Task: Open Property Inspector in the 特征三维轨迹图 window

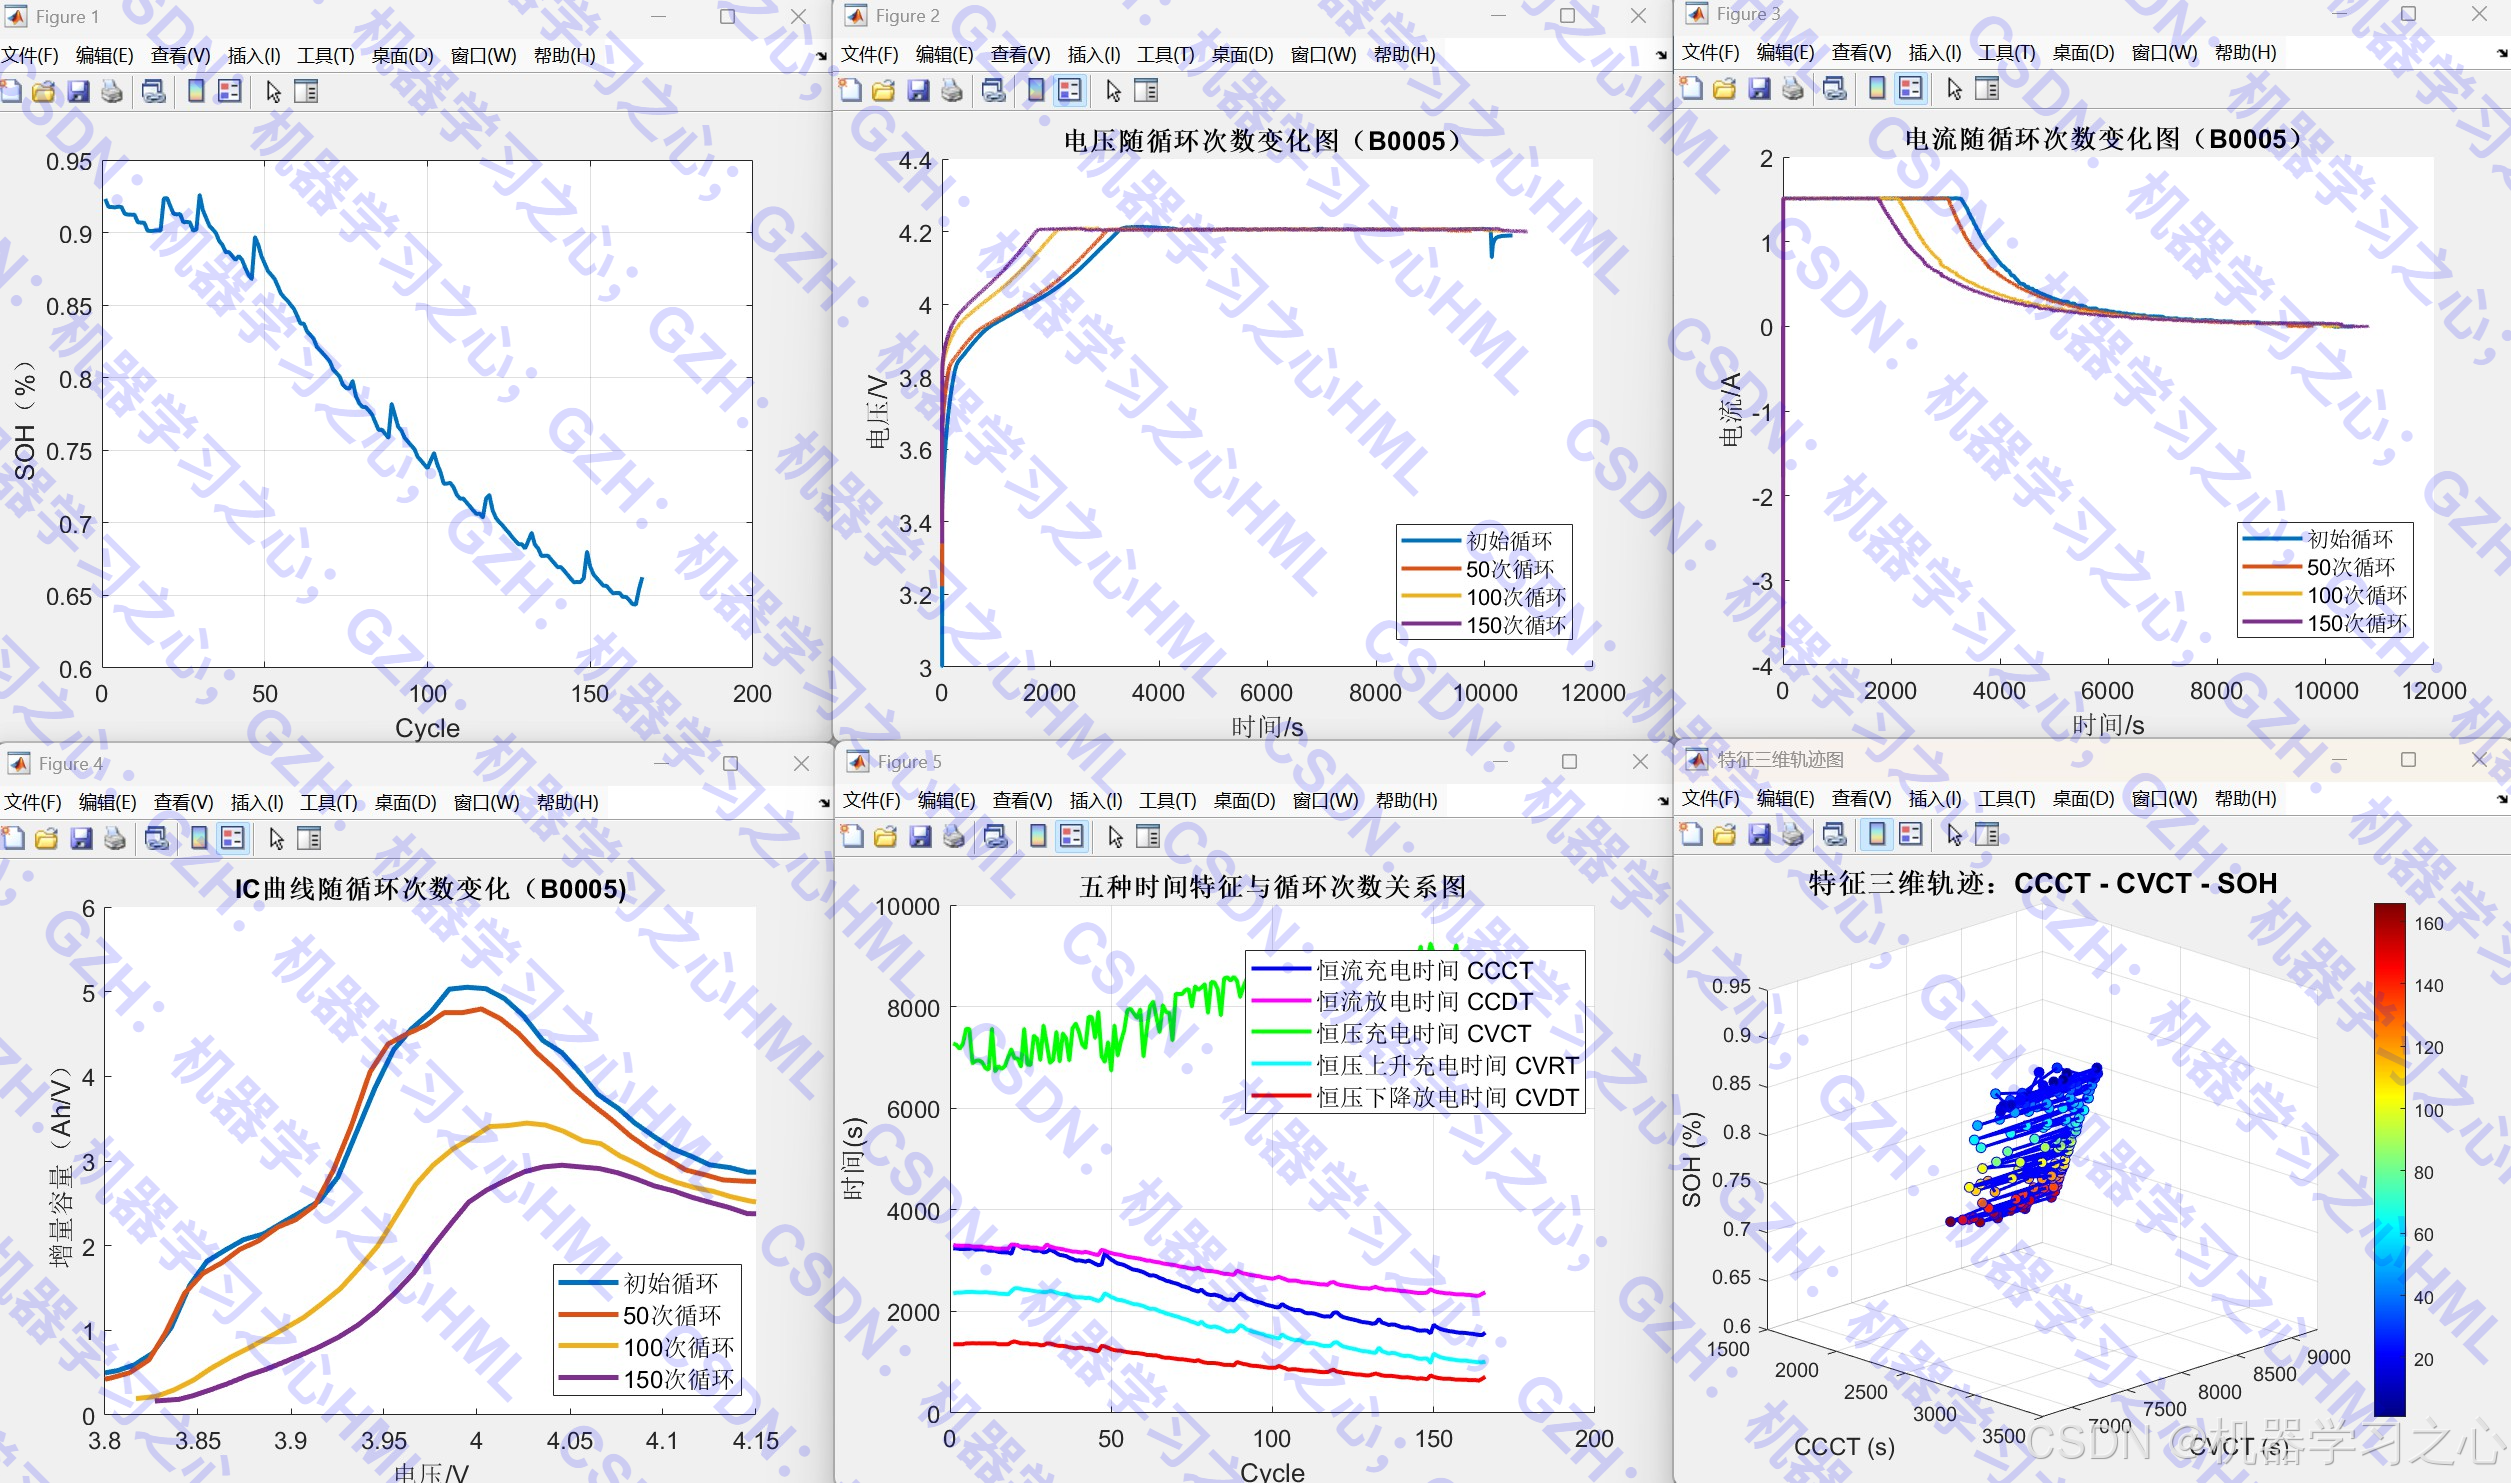Action: [1988, 835]
